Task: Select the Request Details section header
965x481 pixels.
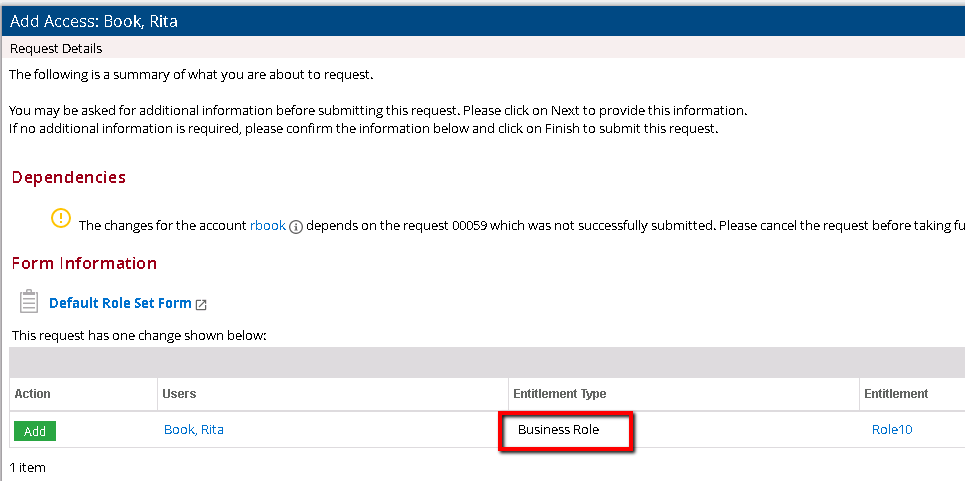Action: coord(56,48)
